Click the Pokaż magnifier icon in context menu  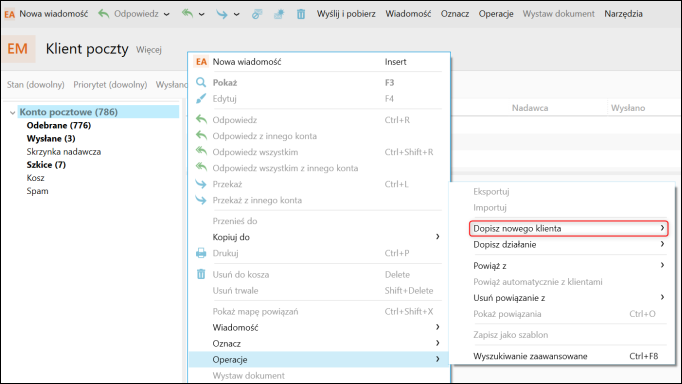(201, 82)
